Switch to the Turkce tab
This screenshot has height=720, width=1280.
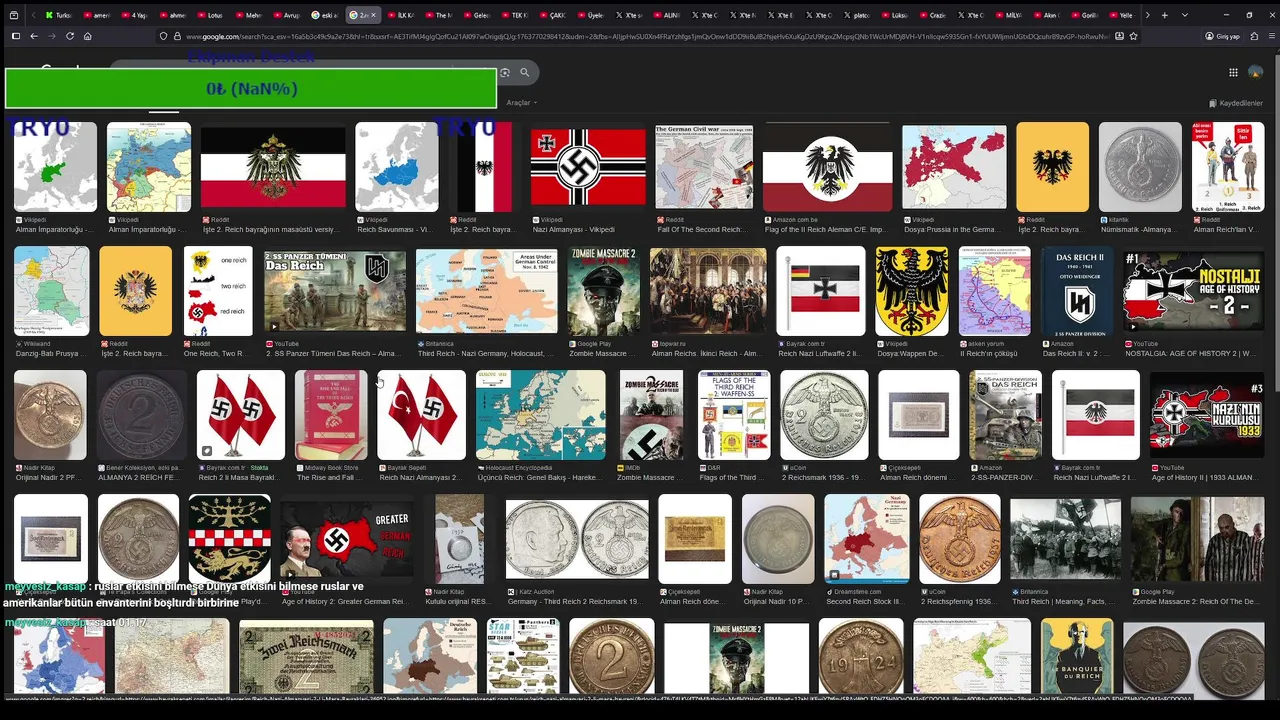59,15
